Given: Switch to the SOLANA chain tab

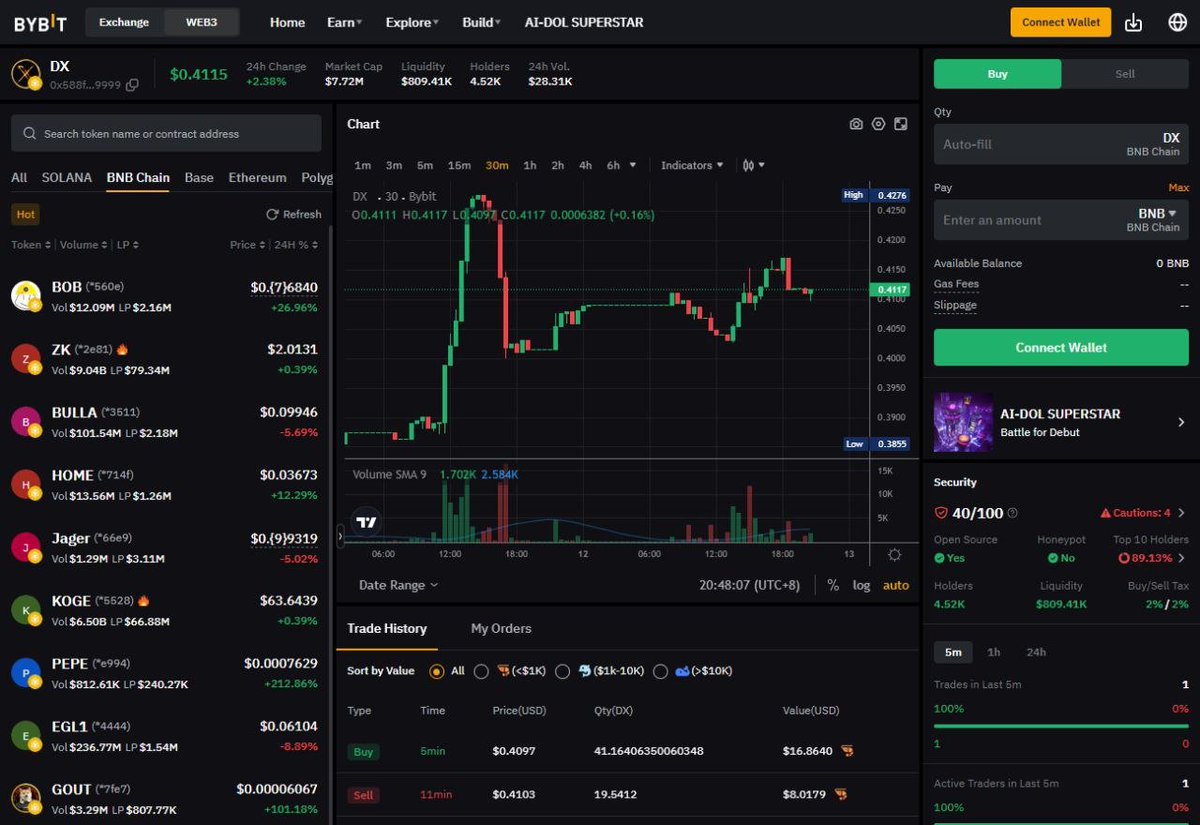Looking at the screenshot, I should (x=66, y=178).
